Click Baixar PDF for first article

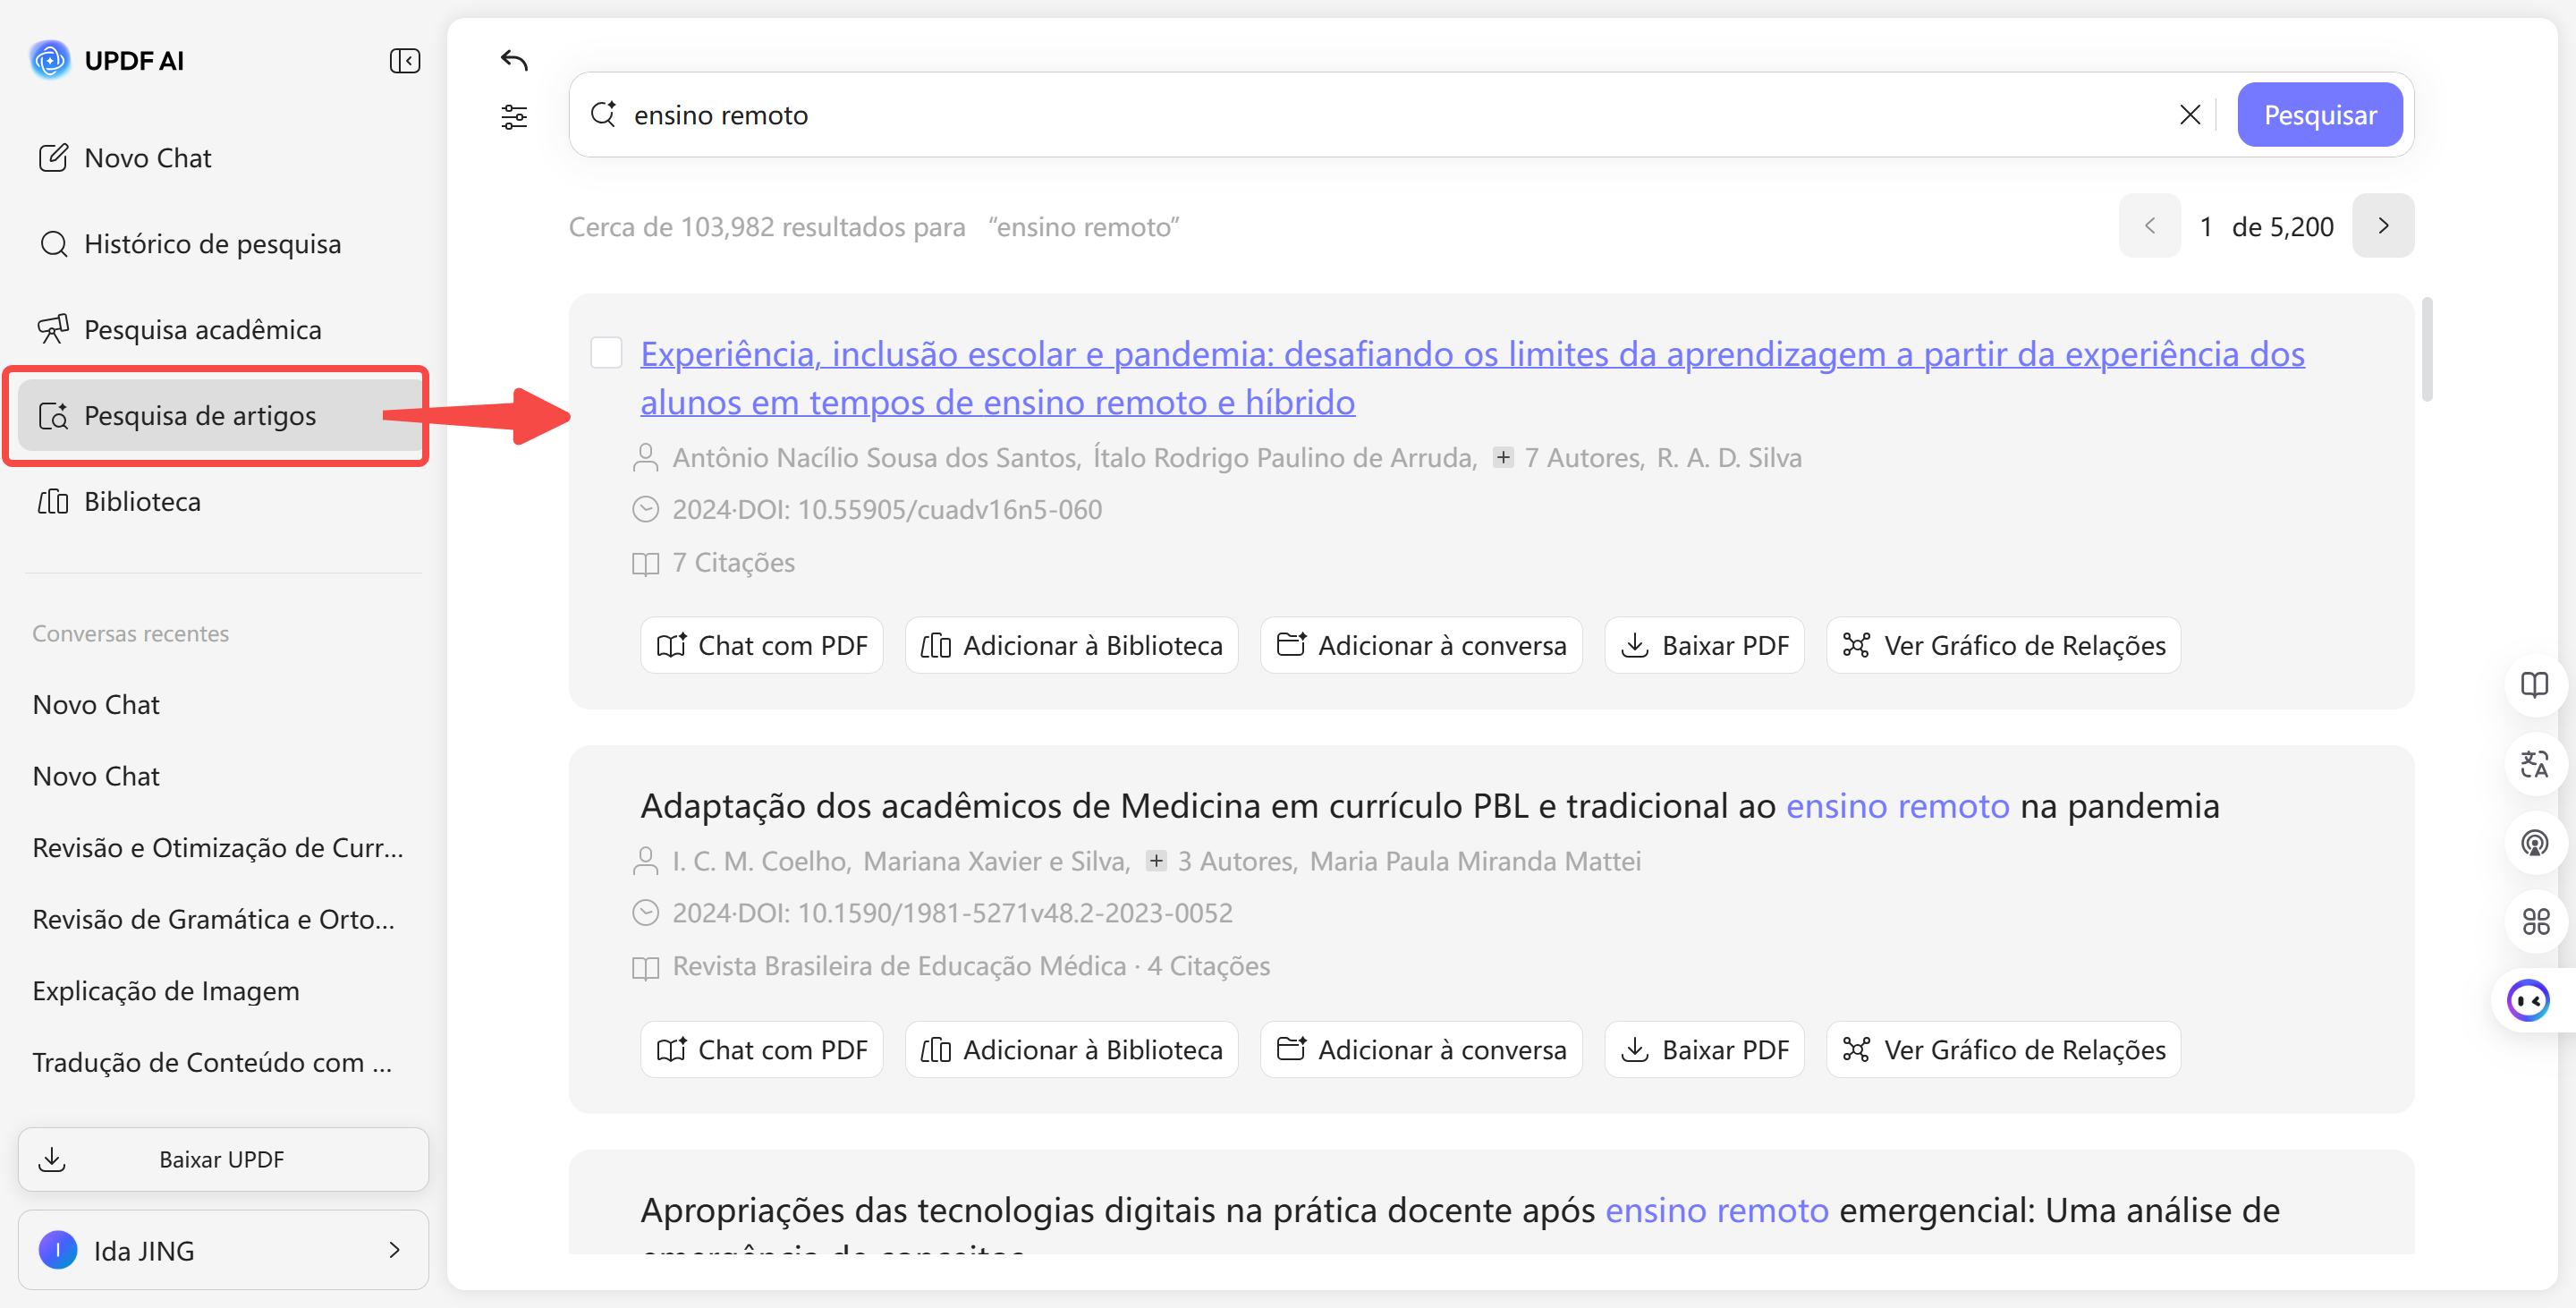click(x=1704, y=645)
